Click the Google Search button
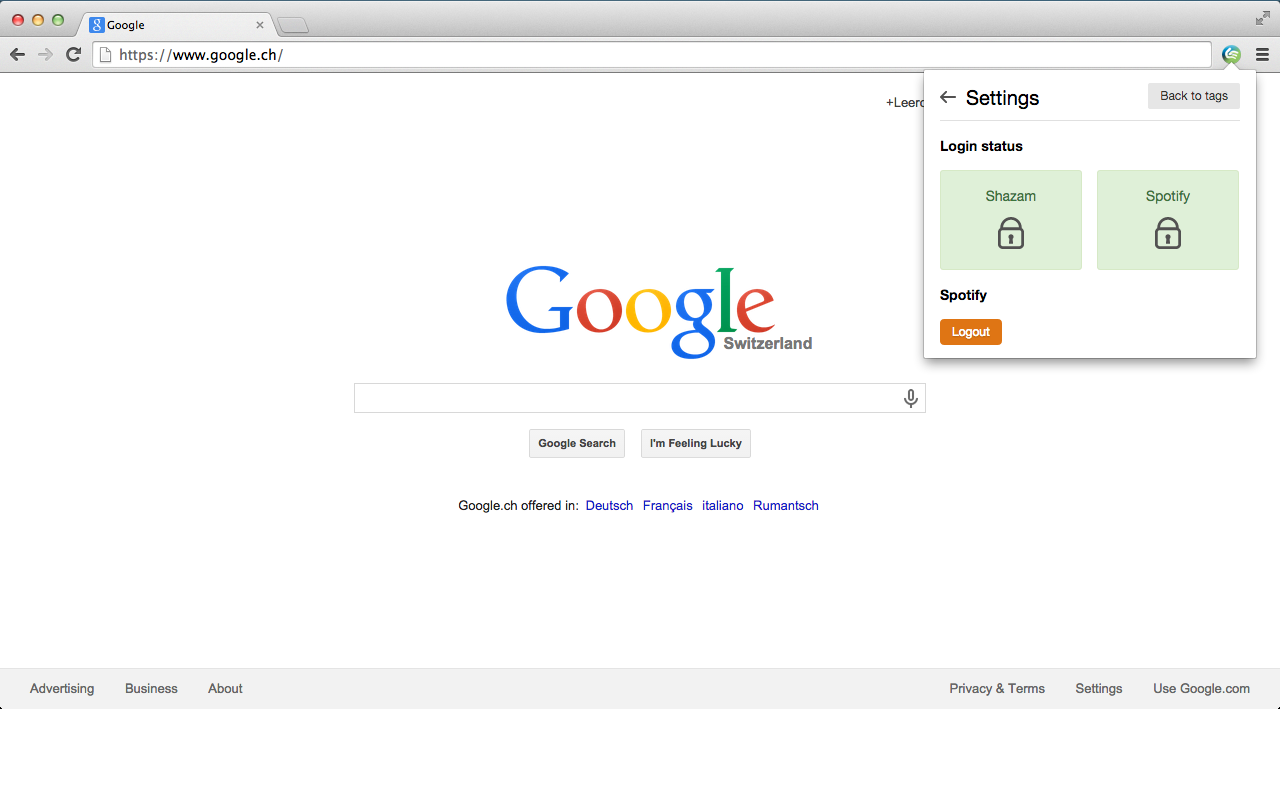 [577, 443]
